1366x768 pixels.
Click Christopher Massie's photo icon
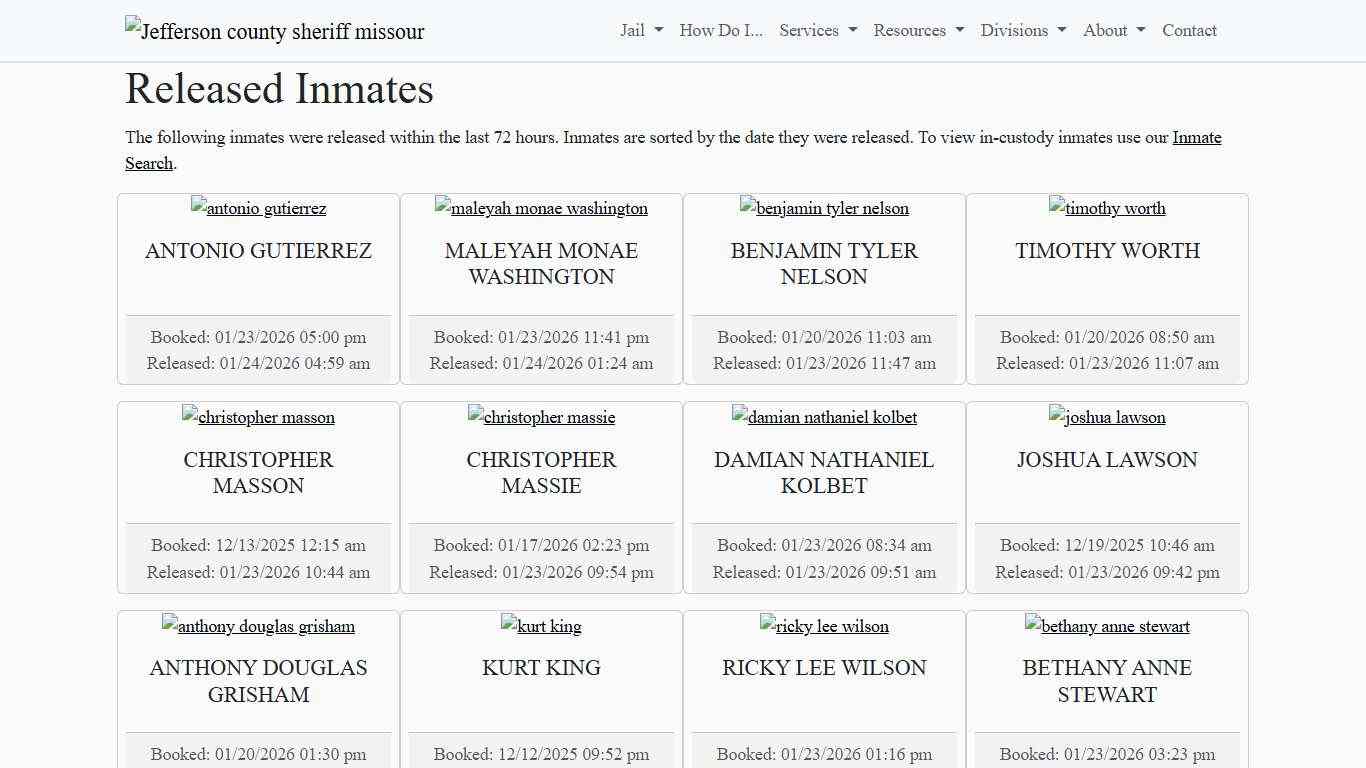pos(541,417)
